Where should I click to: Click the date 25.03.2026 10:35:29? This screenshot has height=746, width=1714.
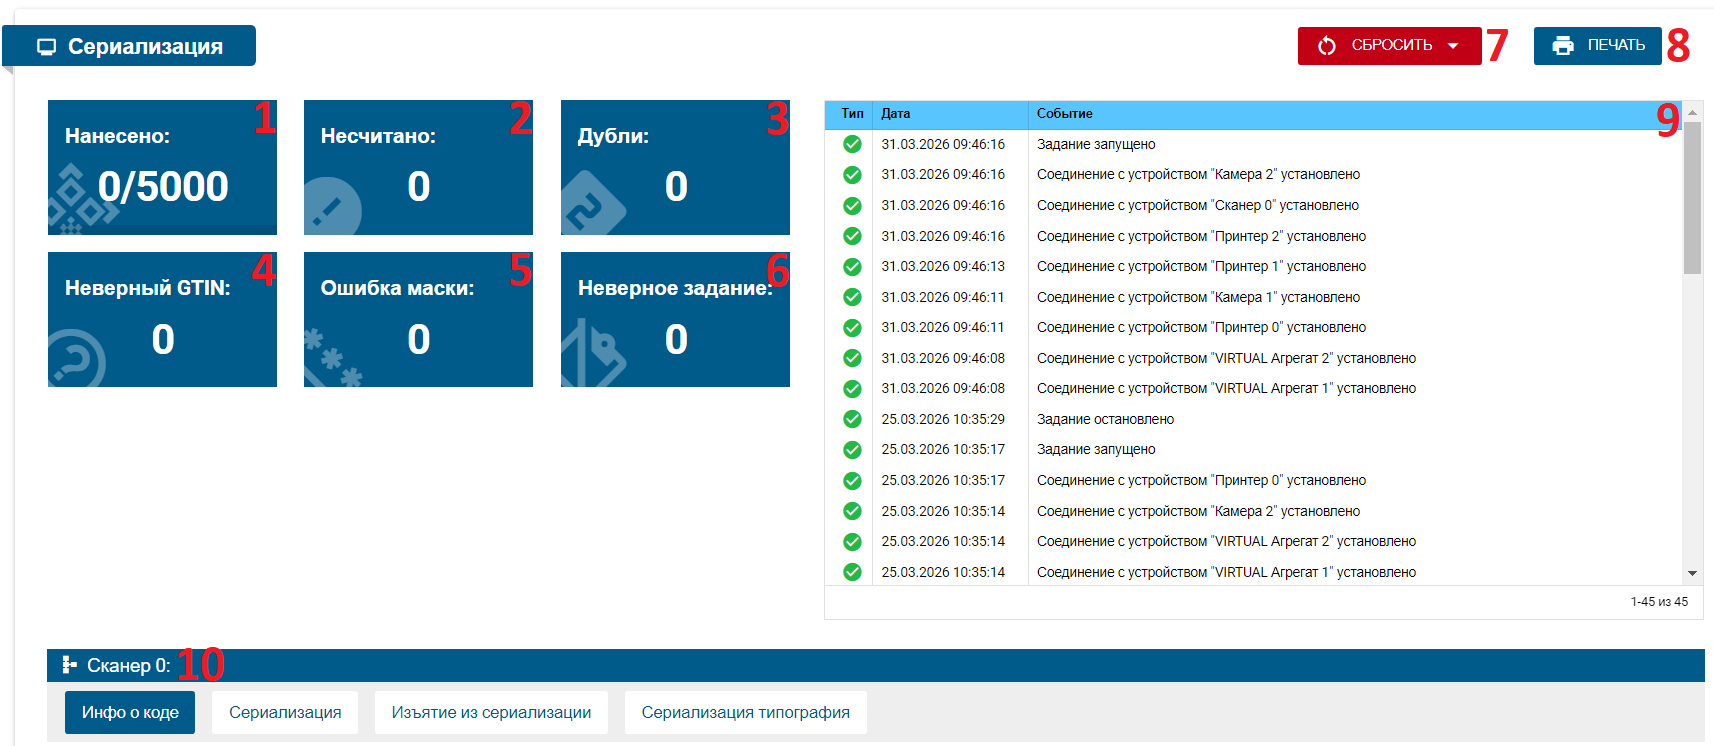(943, 419)
